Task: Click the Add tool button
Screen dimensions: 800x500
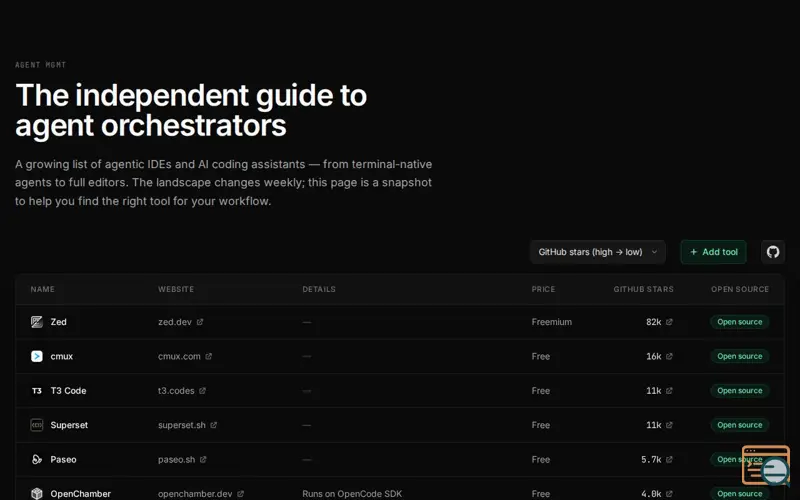Action: point(713,252)
